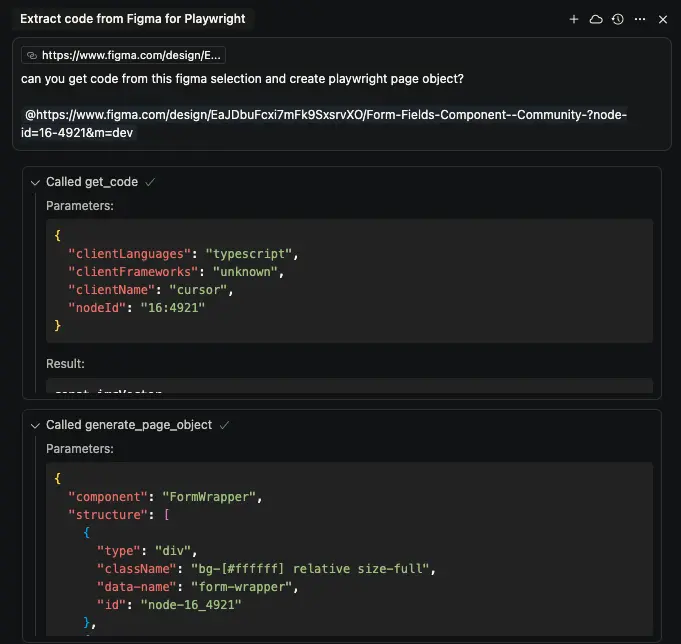Click the "clientName" key
The image size is (681, 644).
pos(112,290)
